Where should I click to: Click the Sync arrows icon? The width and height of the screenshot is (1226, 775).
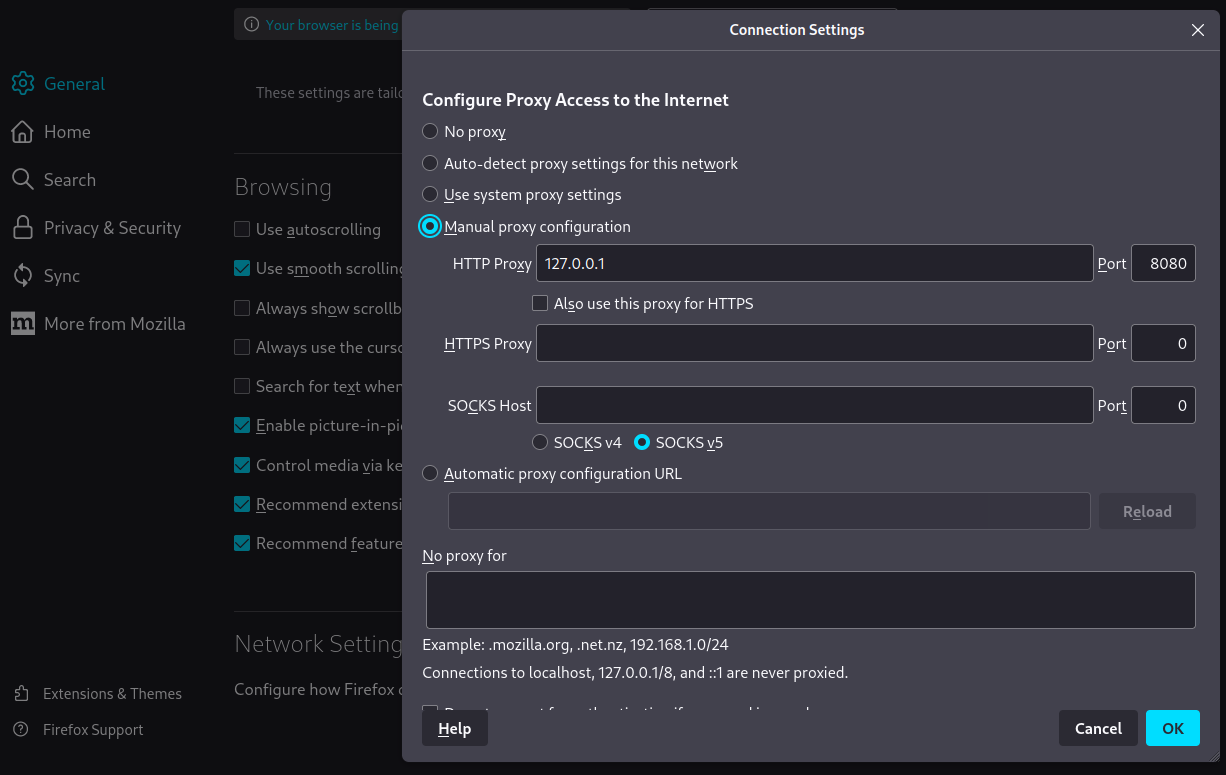23,276
